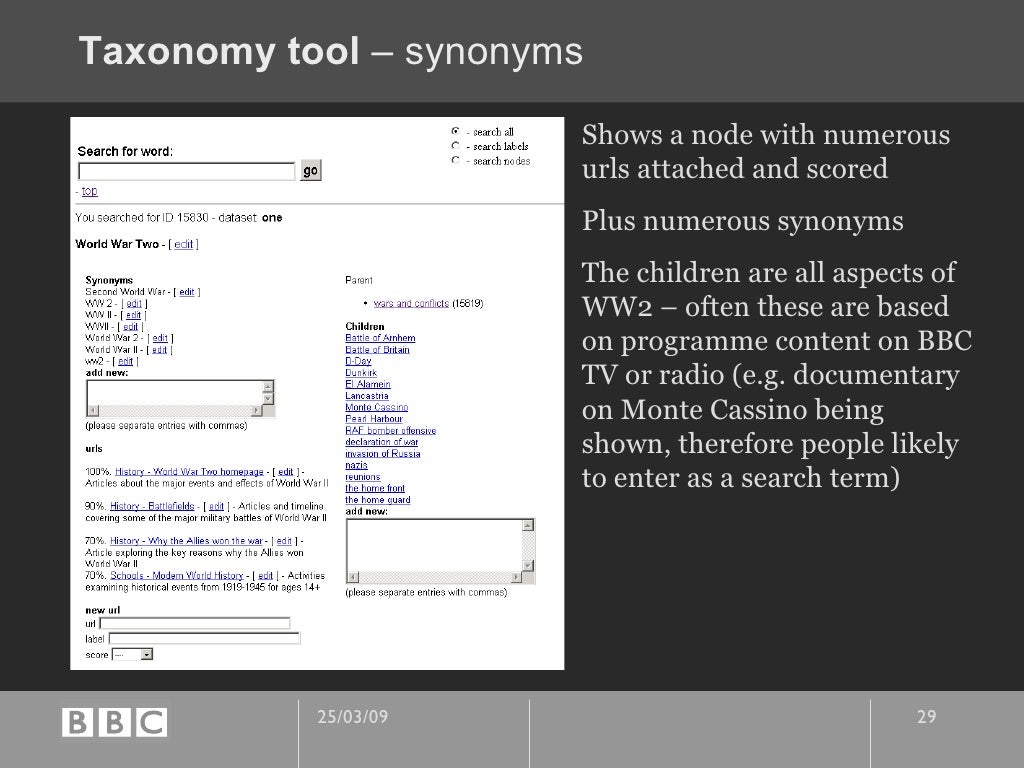Open 'Schools - Modern World History' link

pyautogui.click(x=176, y=575)
